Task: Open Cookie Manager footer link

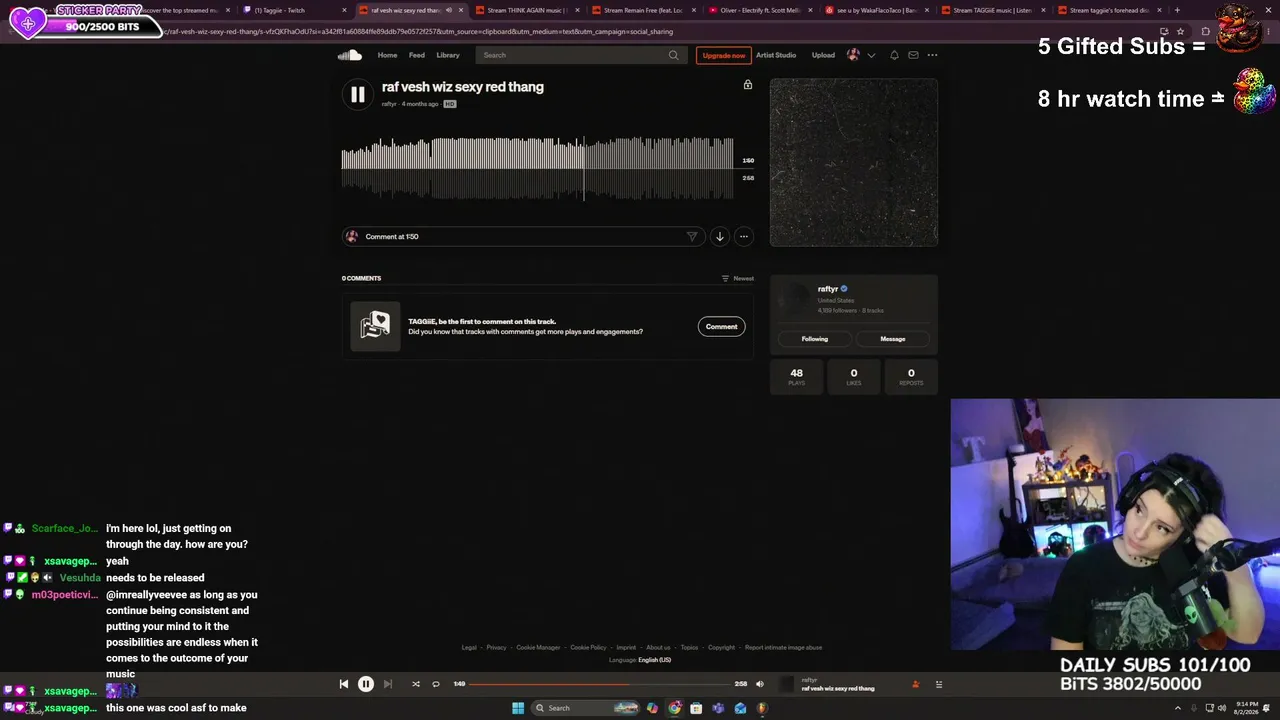Action: 538,647
